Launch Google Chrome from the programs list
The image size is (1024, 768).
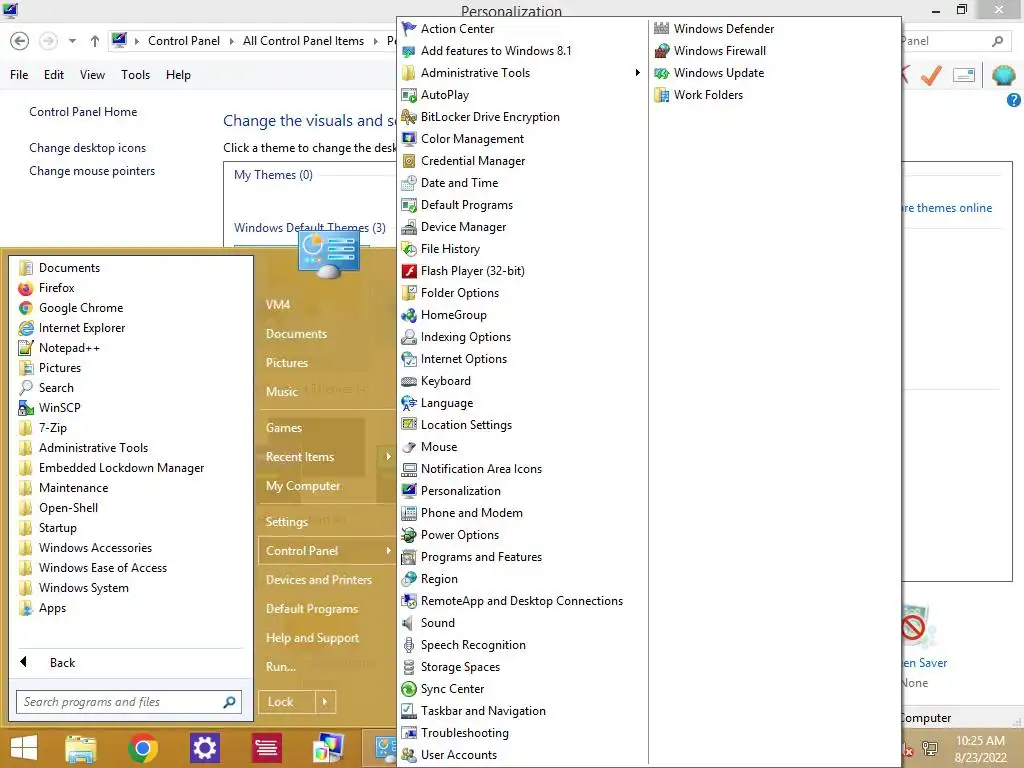click(80, 308)
